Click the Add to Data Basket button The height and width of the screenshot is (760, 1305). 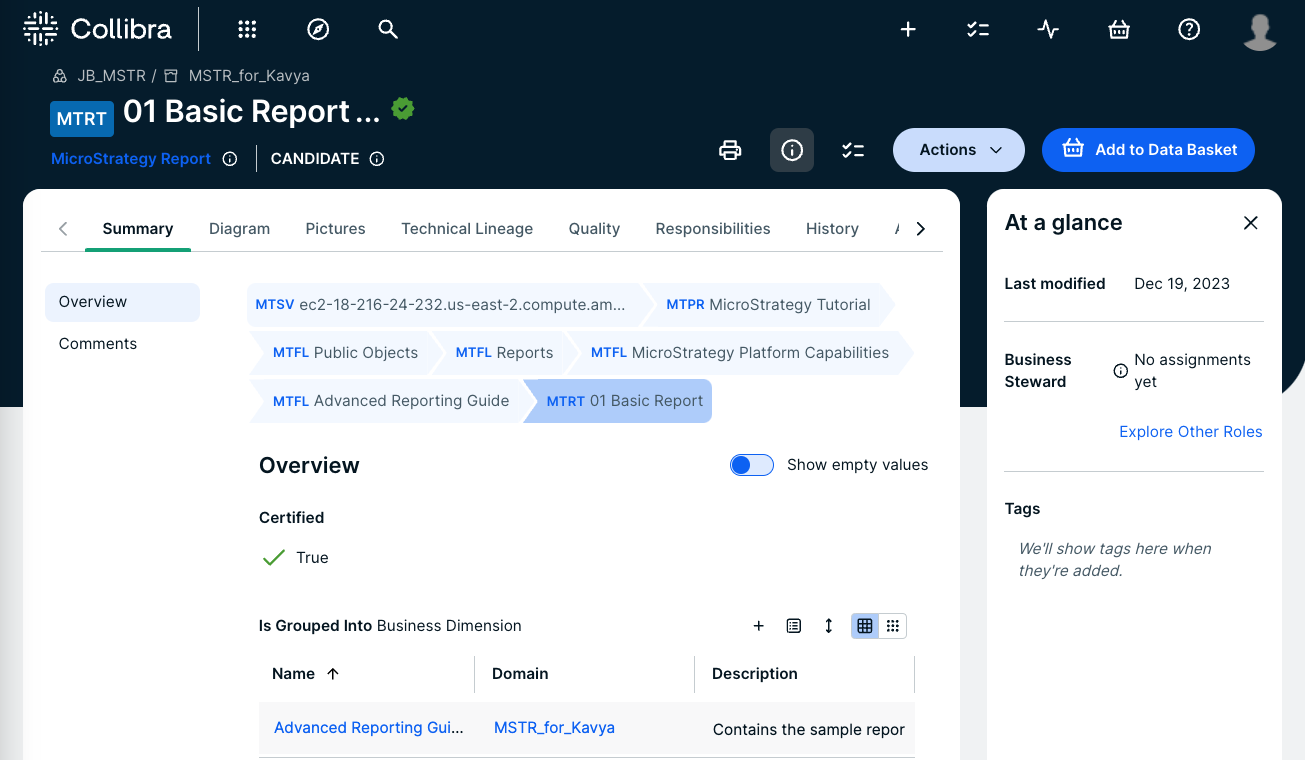(1148, 150)
